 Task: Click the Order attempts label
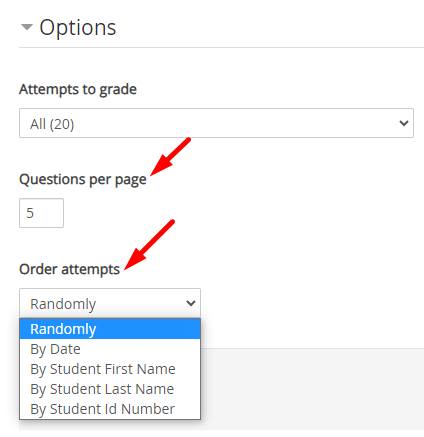point(69,269)
